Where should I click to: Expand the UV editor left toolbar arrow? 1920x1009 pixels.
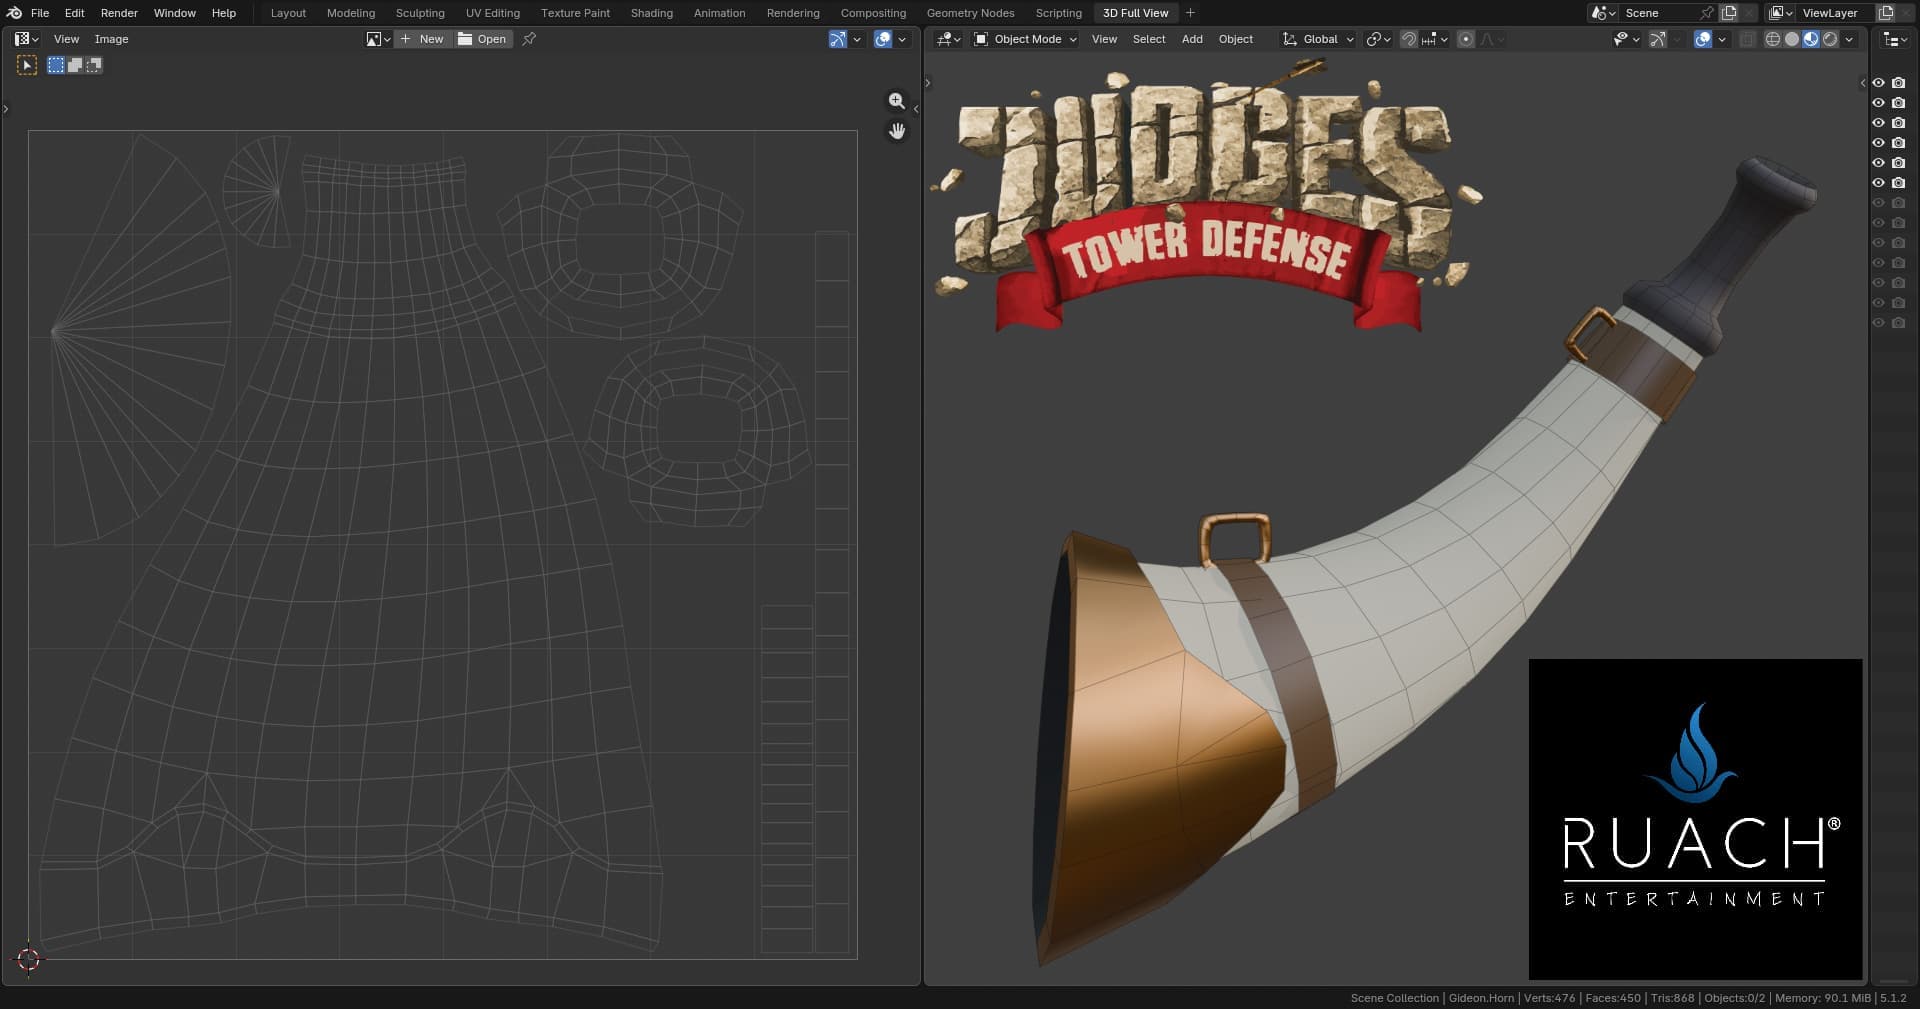pos(6,109)
